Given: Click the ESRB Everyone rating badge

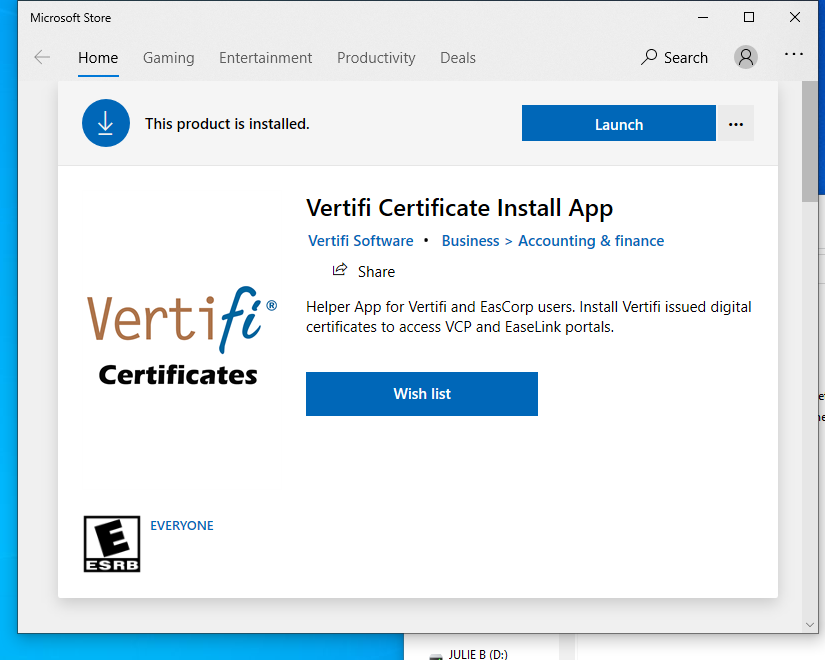Looking at the screenshot, I should pyautogui.click(x=112, y=544).
